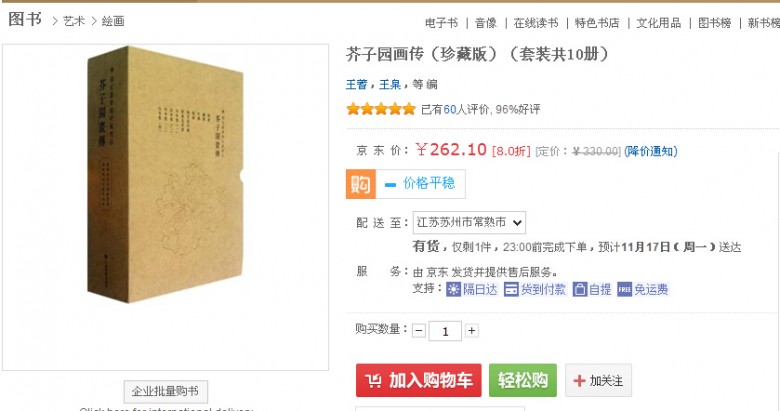Open the 图书榜 navigation item
Screen dimensions: 780x411
tap(714, 23)
